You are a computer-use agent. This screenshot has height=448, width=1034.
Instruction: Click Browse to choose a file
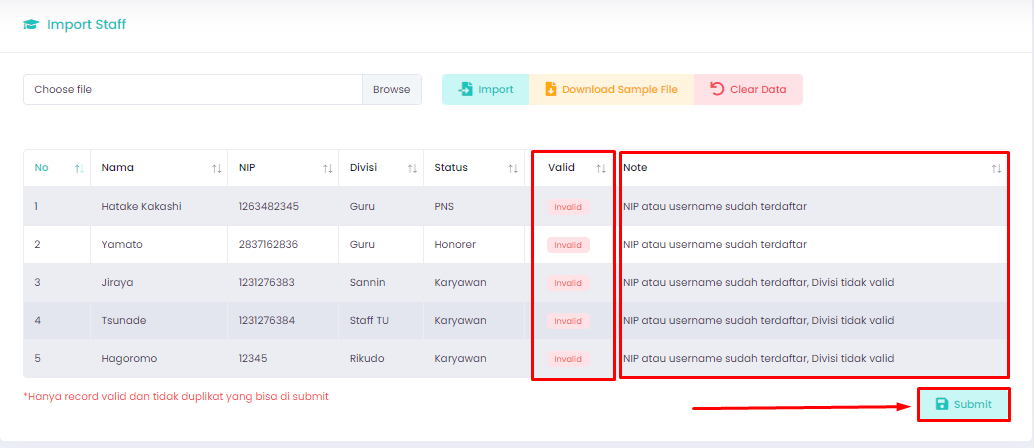coord(392,89)
